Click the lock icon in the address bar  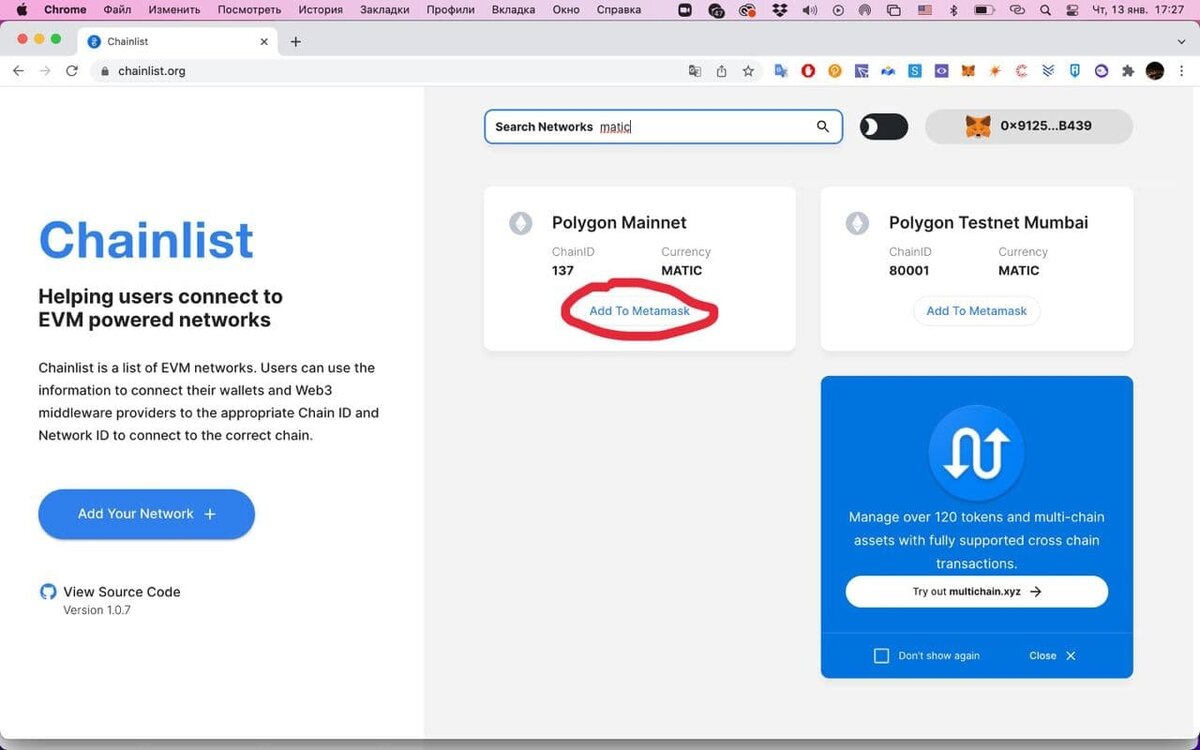[104, 71]
